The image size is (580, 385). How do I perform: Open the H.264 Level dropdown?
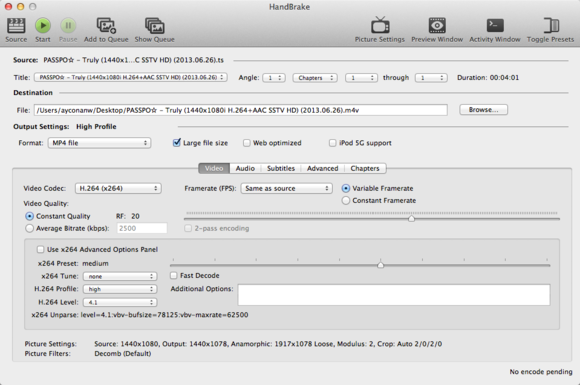point(120,302)
